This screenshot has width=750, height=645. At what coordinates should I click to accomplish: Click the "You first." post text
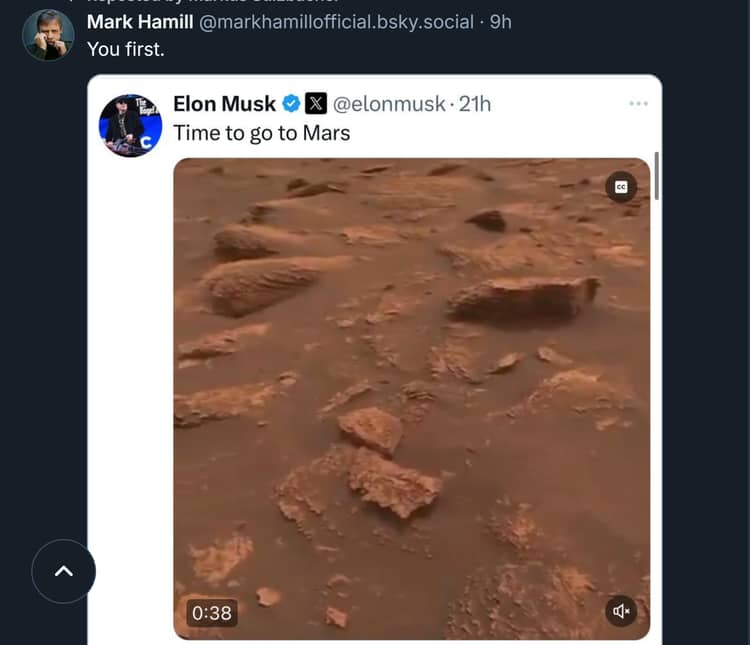pyautogui.click(x=126, y=48)
